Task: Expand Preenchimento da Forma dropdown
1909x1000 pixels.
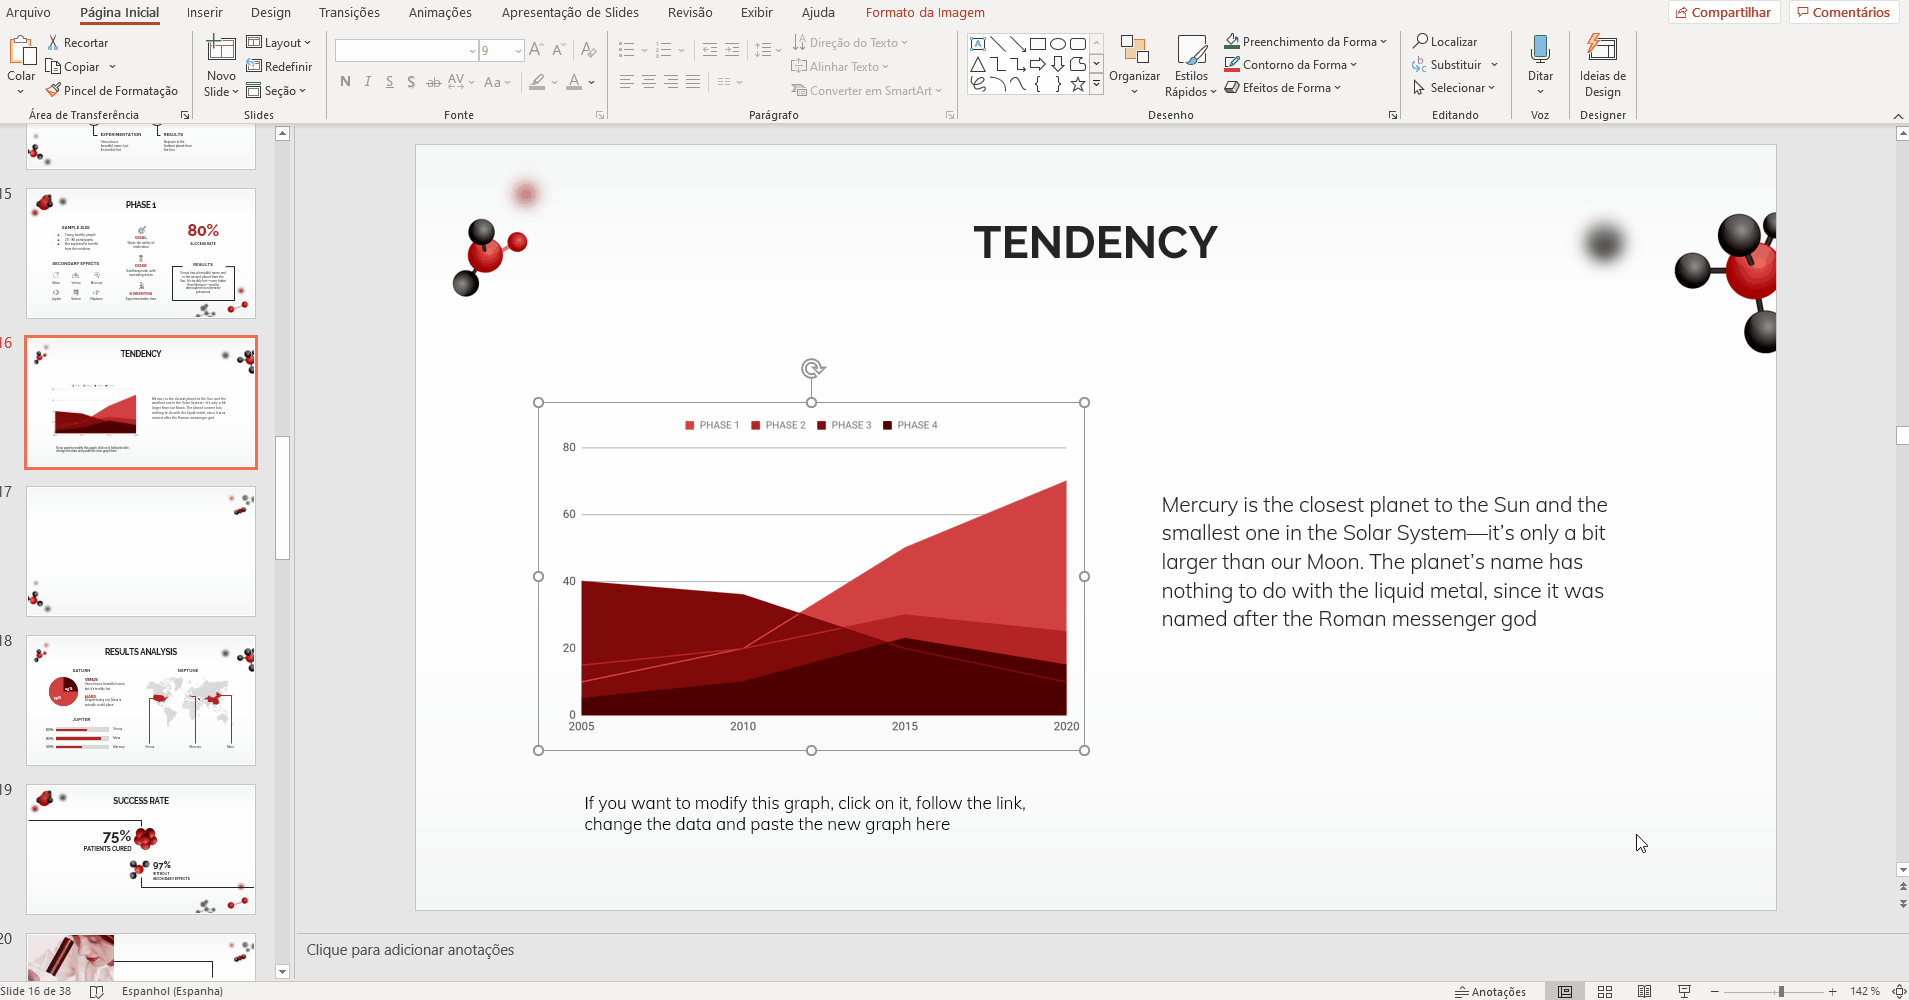Action: (1384, 41)
